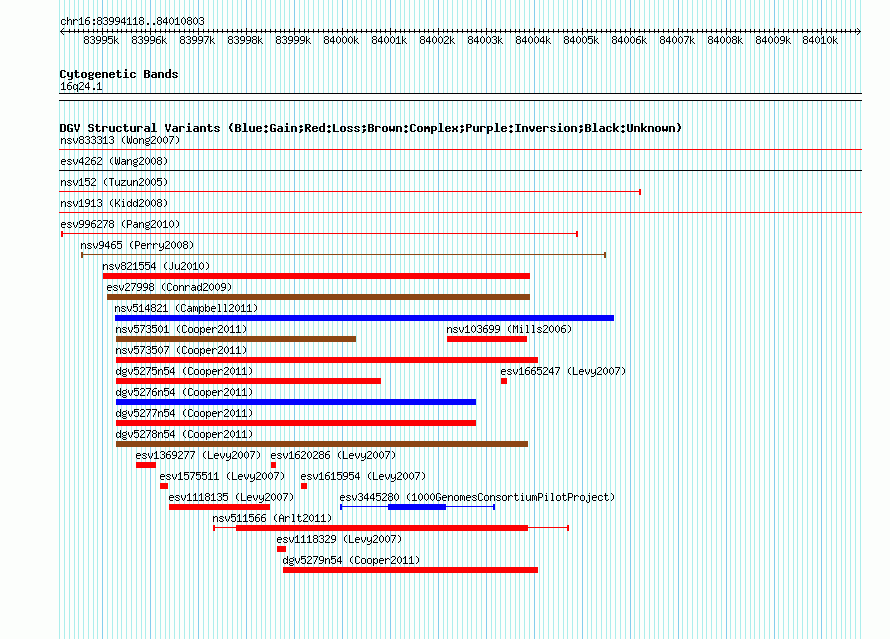
Task: Click the small esv1665247 (Levy2007) red marker
Action: (x=504, y=381)
